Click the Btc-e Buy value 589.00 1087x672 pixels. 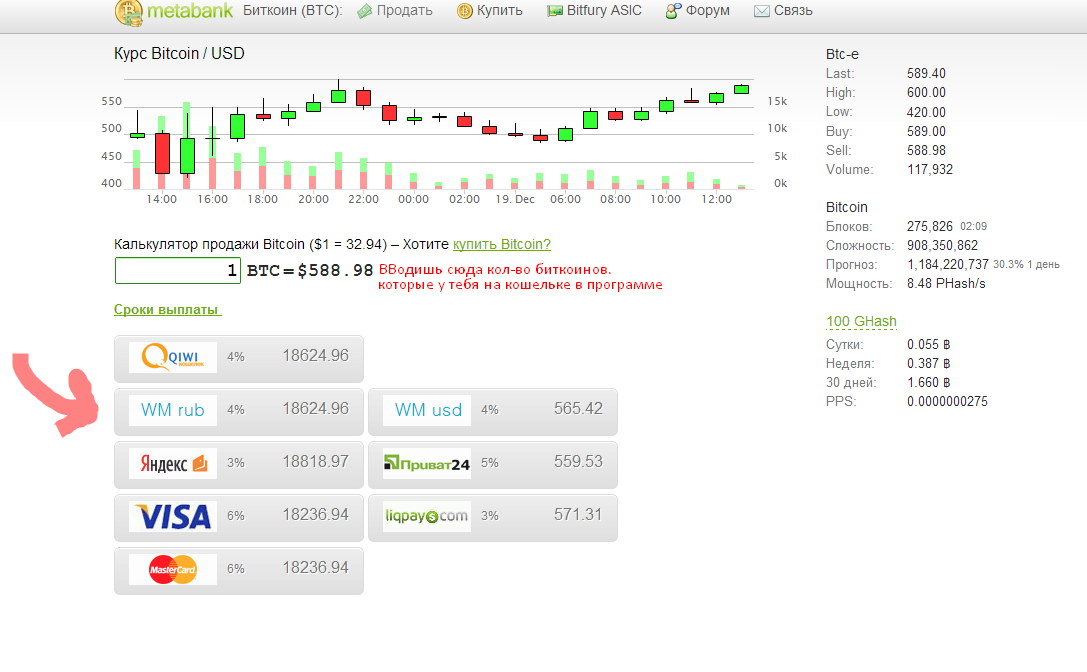click(926, 132)
